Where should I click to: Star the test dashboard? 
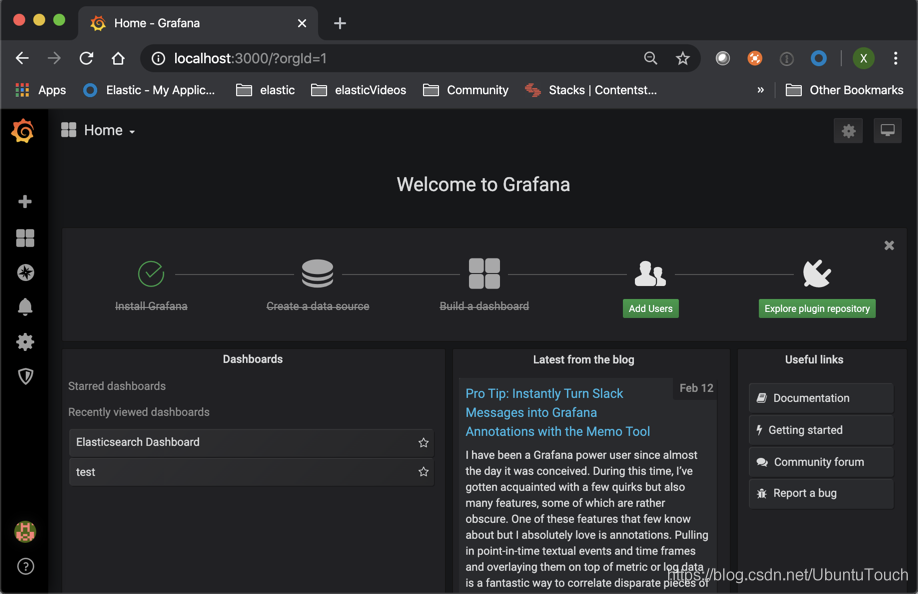[x=423, y=472]
